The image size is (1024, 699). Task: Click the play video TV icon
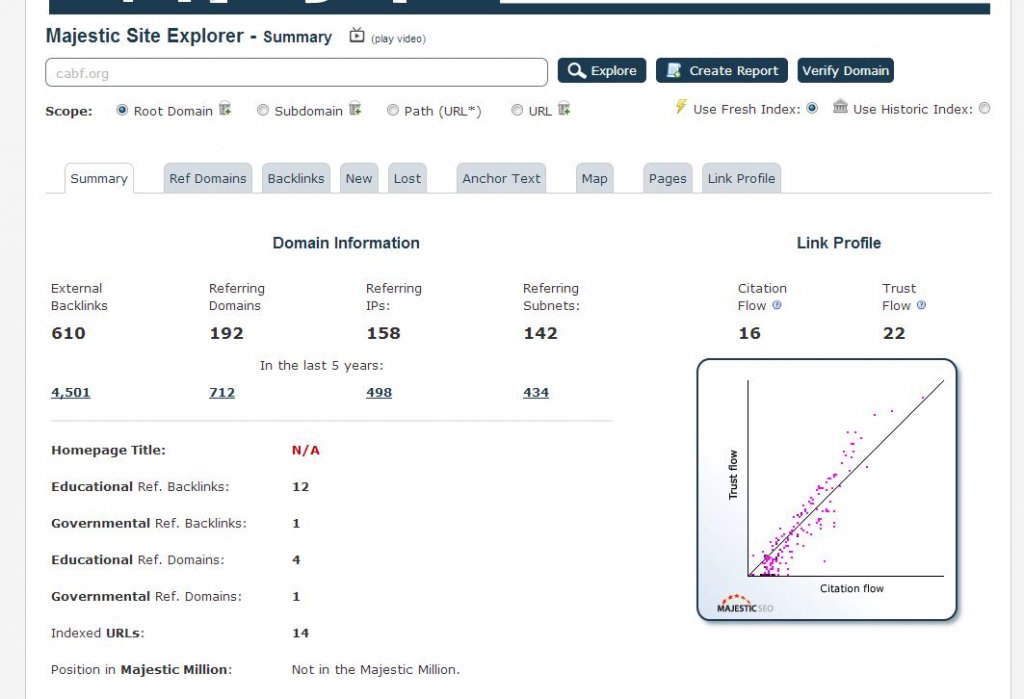[357, 35]
